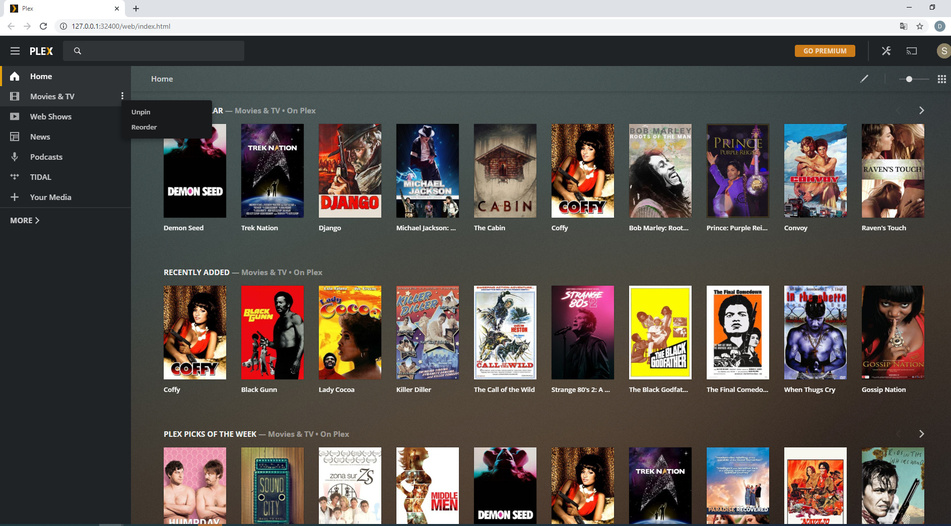Open The Call of the Wild poster
The image size is (951, 526).
pos(505,332)
